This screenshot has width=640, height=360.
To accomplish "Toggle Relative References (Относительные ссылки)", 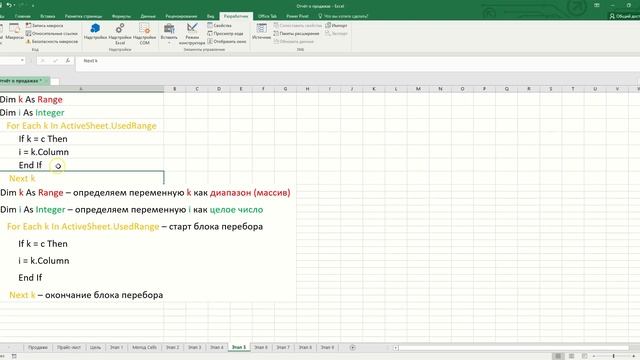I will tap(52, 33).
